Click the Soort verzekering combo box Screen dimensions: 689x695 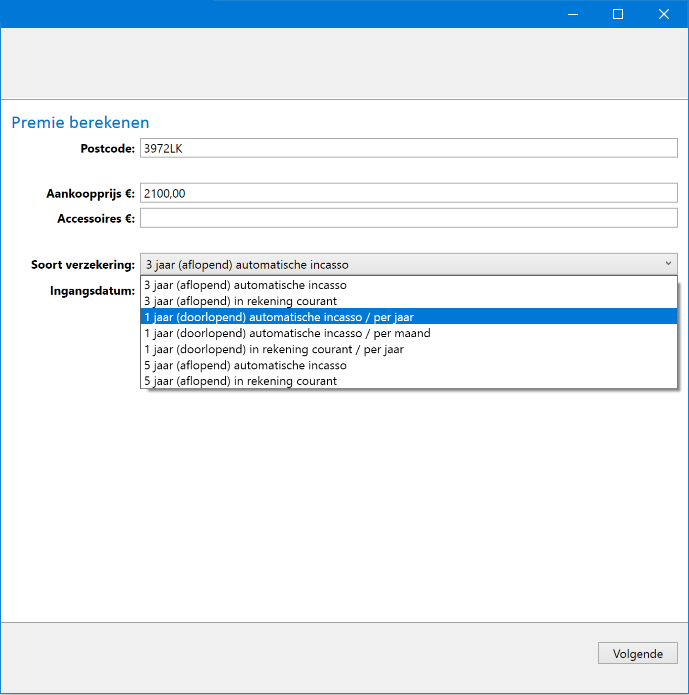tap(409, 265)
